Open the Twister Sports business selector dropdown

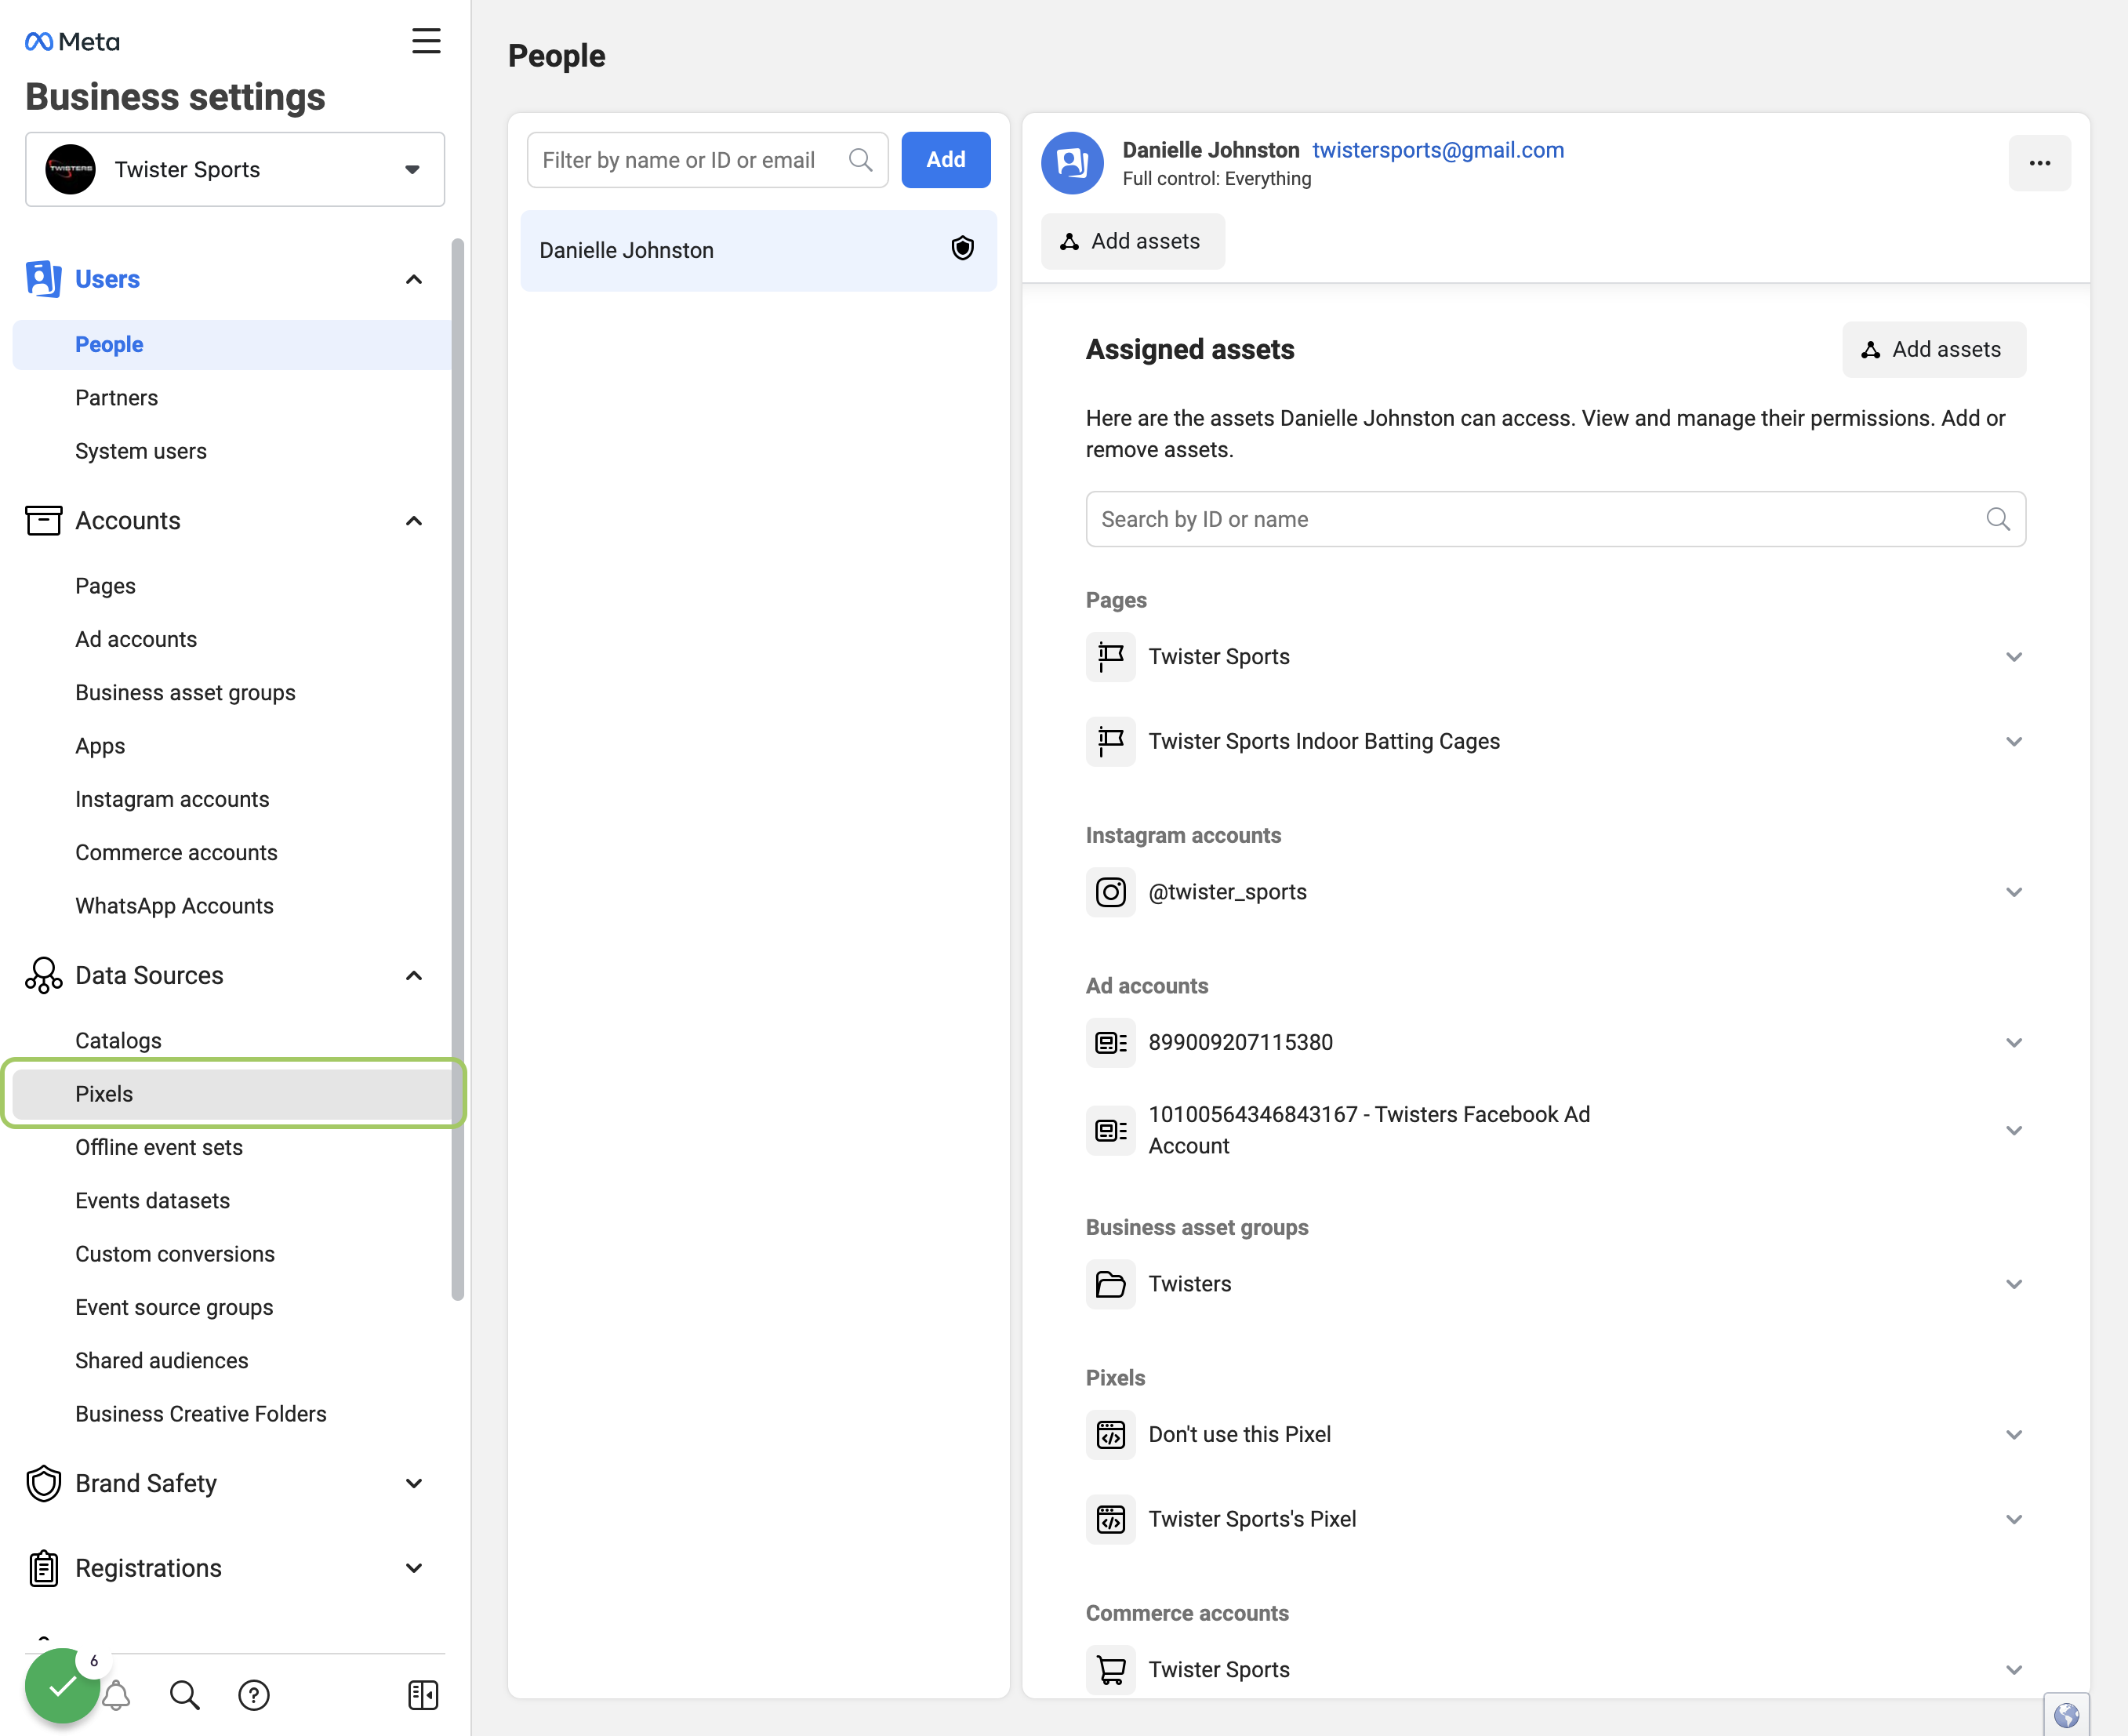(235, 169)
